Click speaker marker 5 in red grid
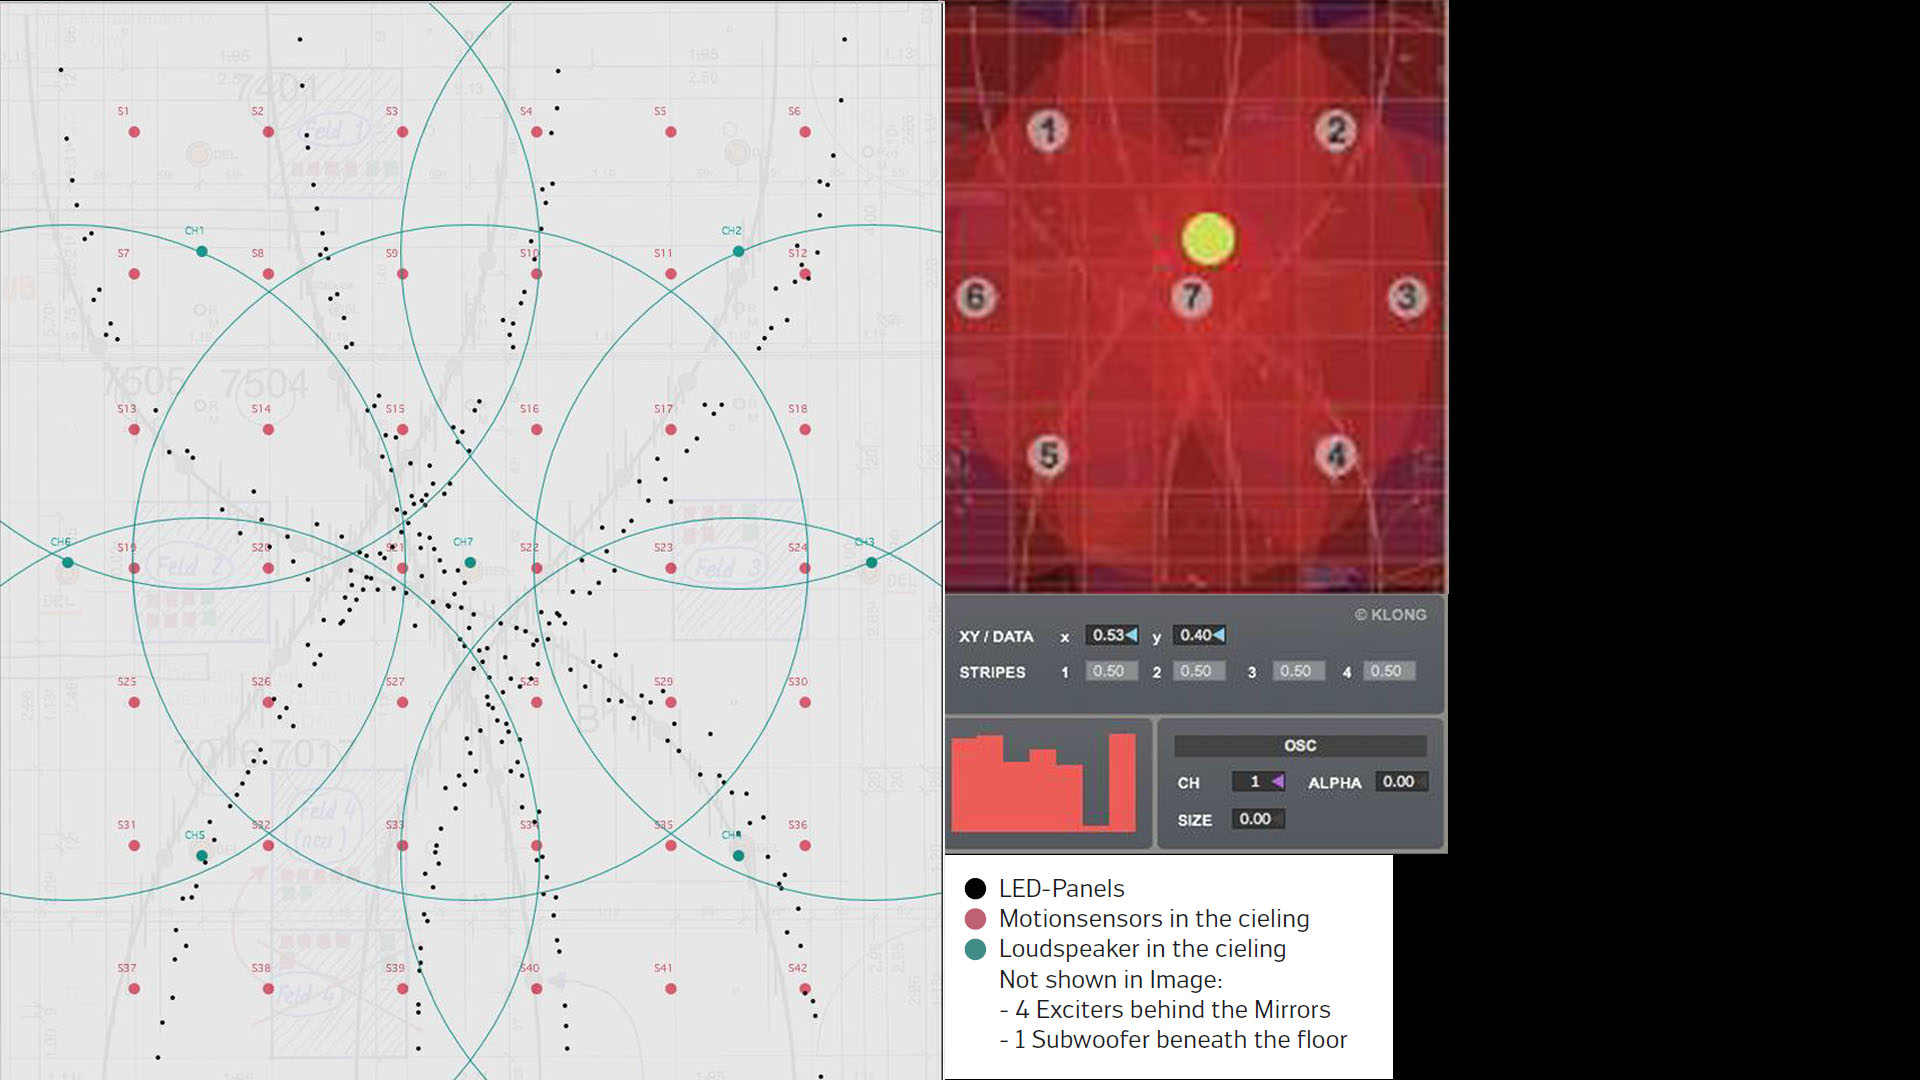 pyautogui.click(x=1048, y=455)
